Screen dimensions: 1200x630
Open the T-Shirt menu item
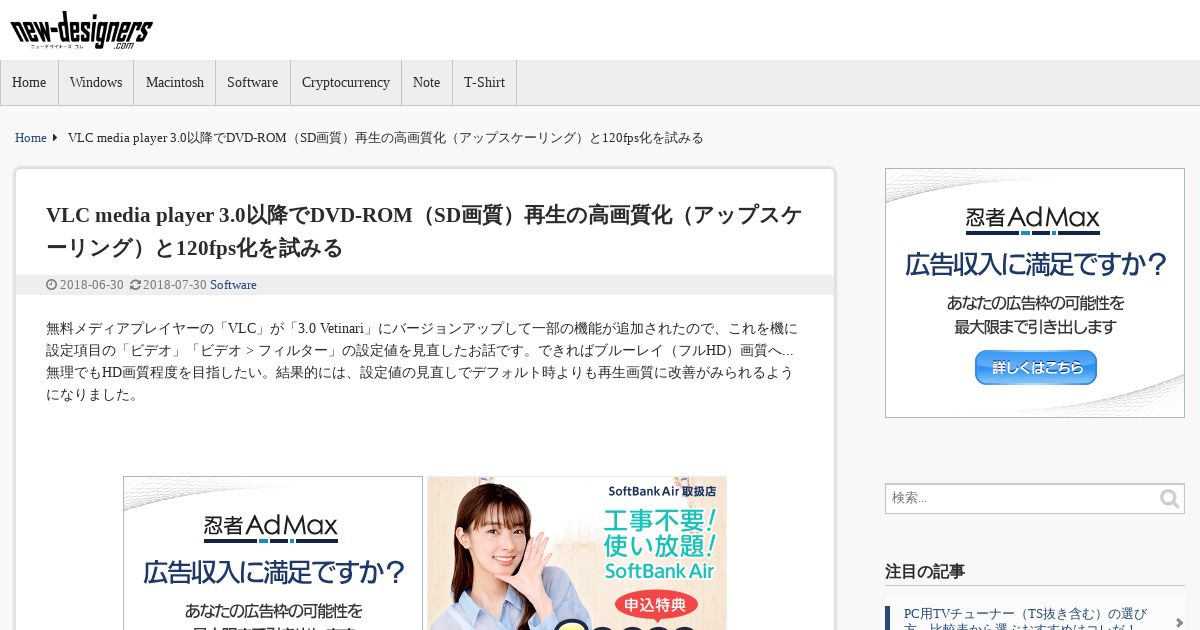pos(484,83)
